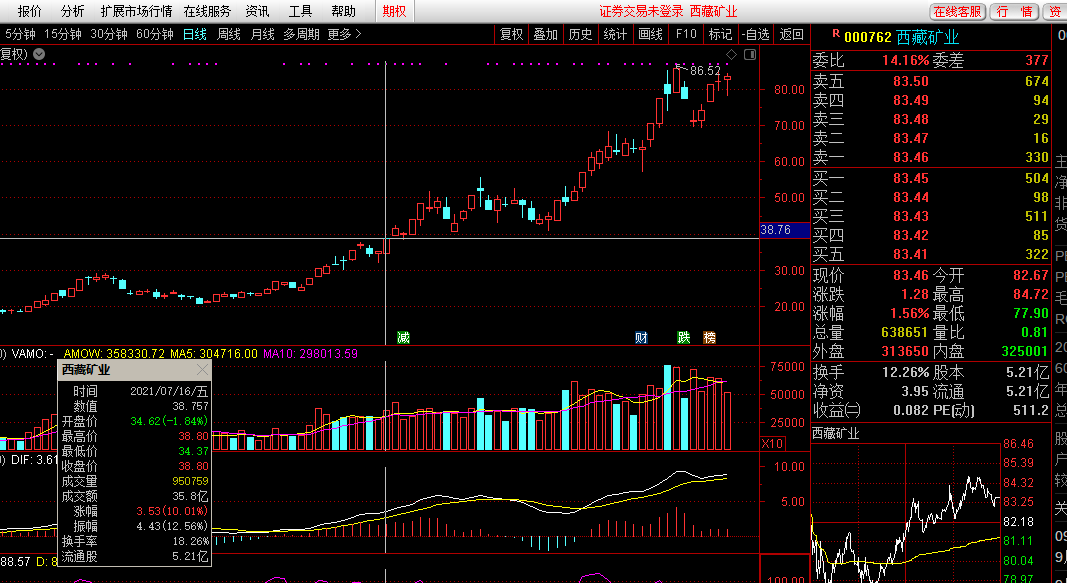Click the 卖一 price 83.46
Screen dimensions: 1067x583
pyautogui.click(x=910, y=157)
